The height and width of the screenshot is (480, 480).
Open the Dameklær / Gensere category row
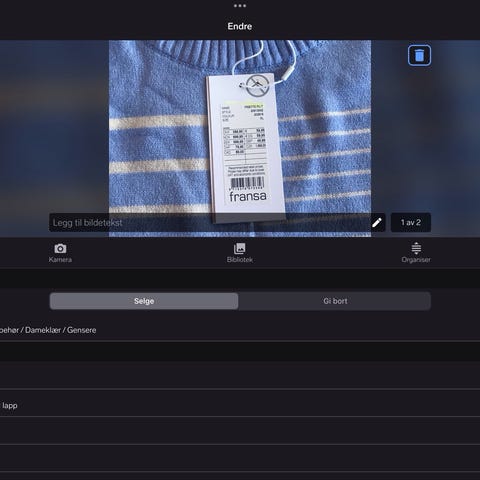click(x=240, y=330)
